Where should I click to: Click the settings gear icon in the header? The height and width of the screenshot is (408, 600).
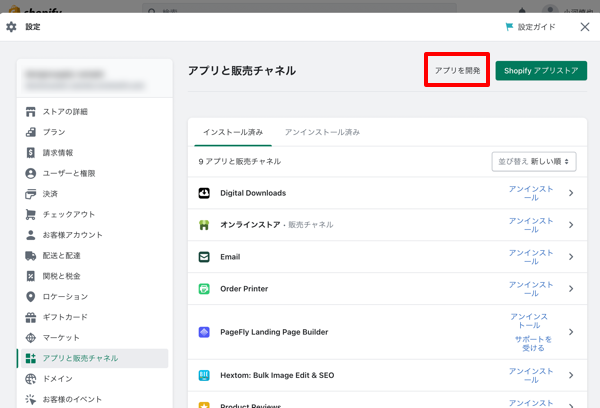tap(11, 27)
